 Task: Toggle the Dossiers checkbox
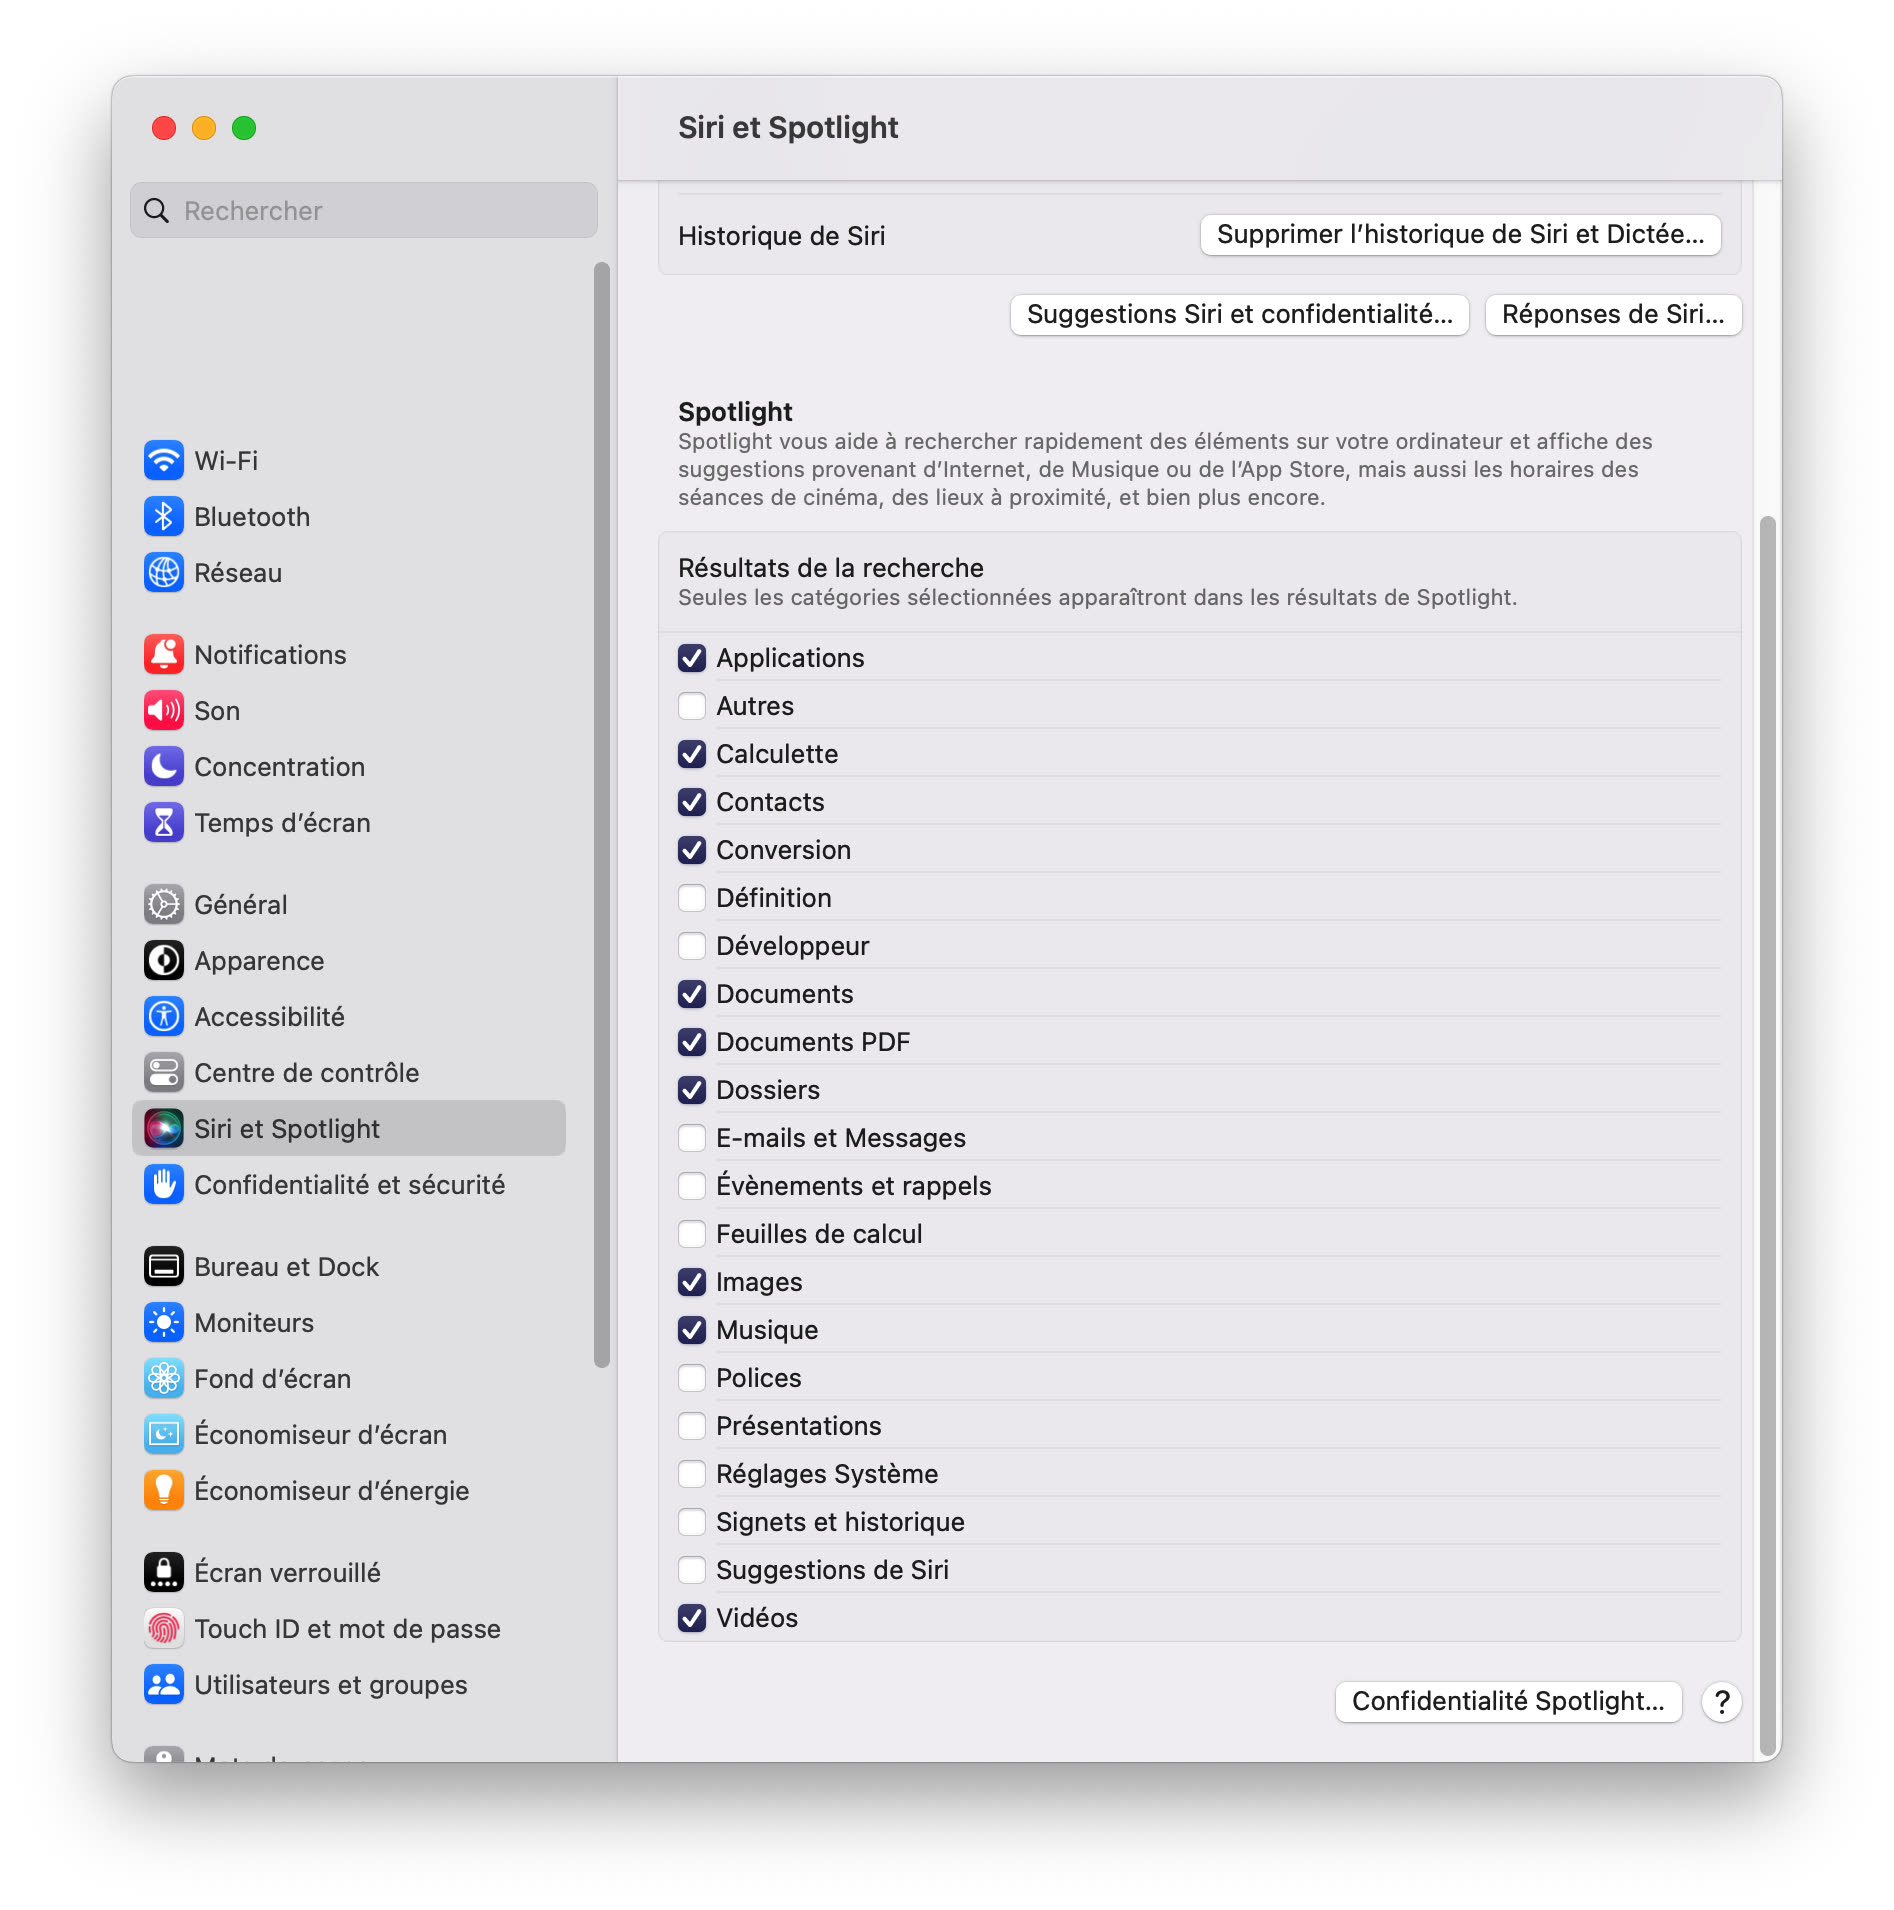pos(692,1090)
